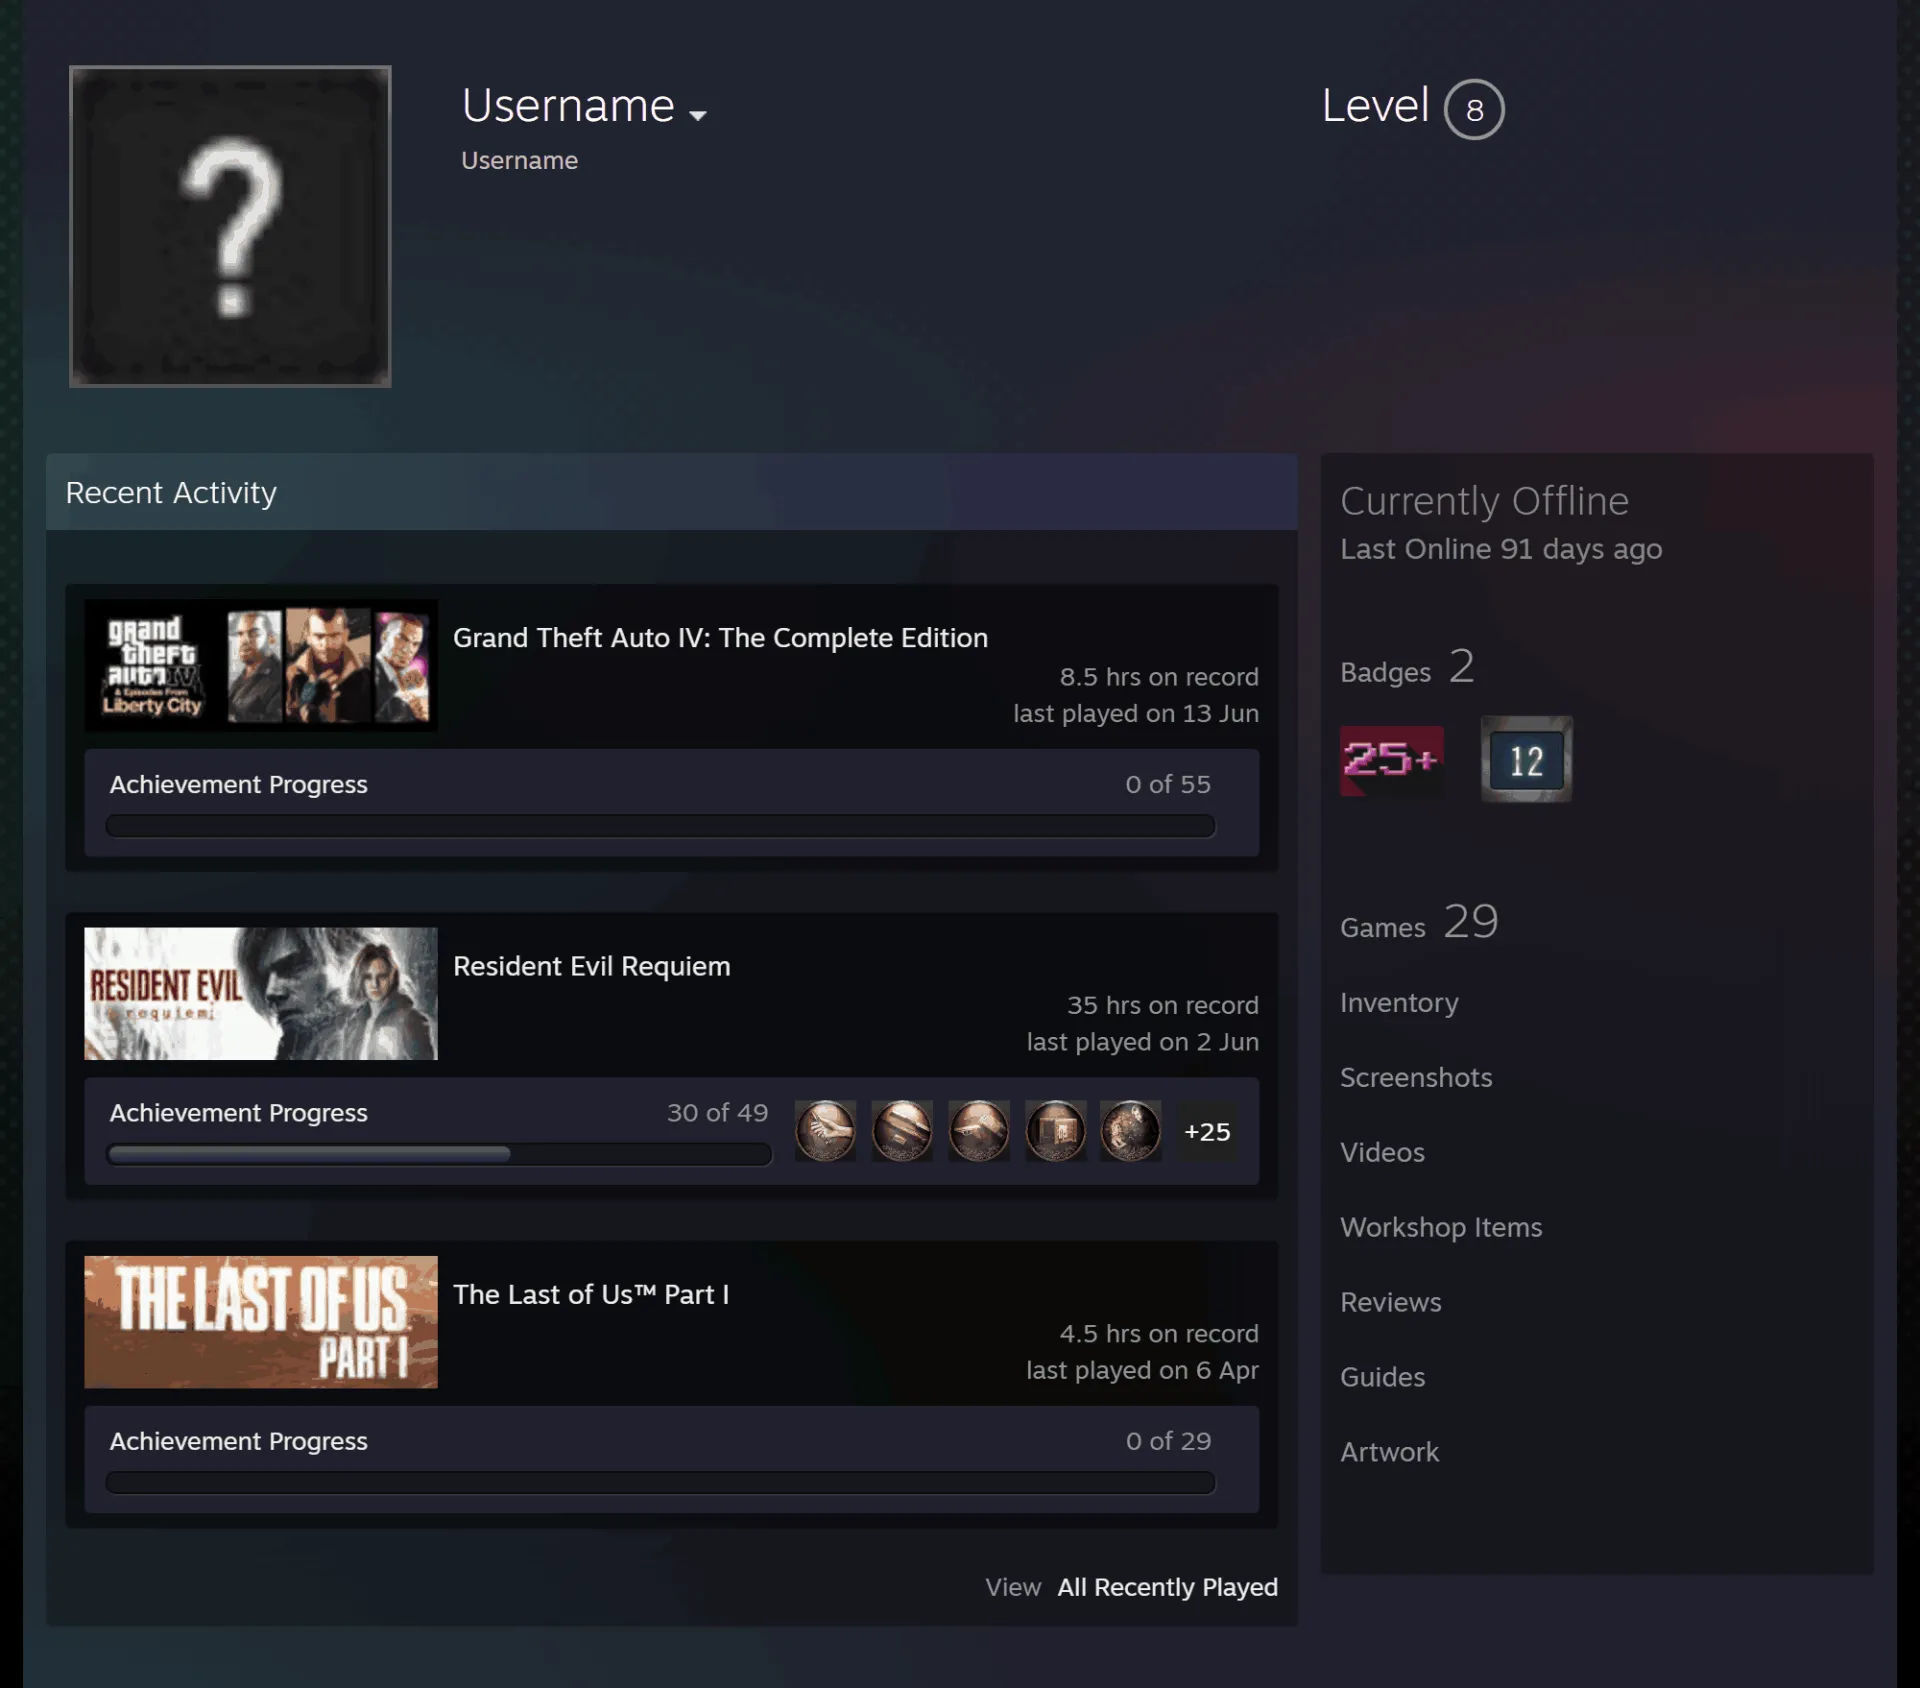Open Workshop Items in the sidebar
The height and width of the screenshot is (1688, 1920).
(1441, 1227)
